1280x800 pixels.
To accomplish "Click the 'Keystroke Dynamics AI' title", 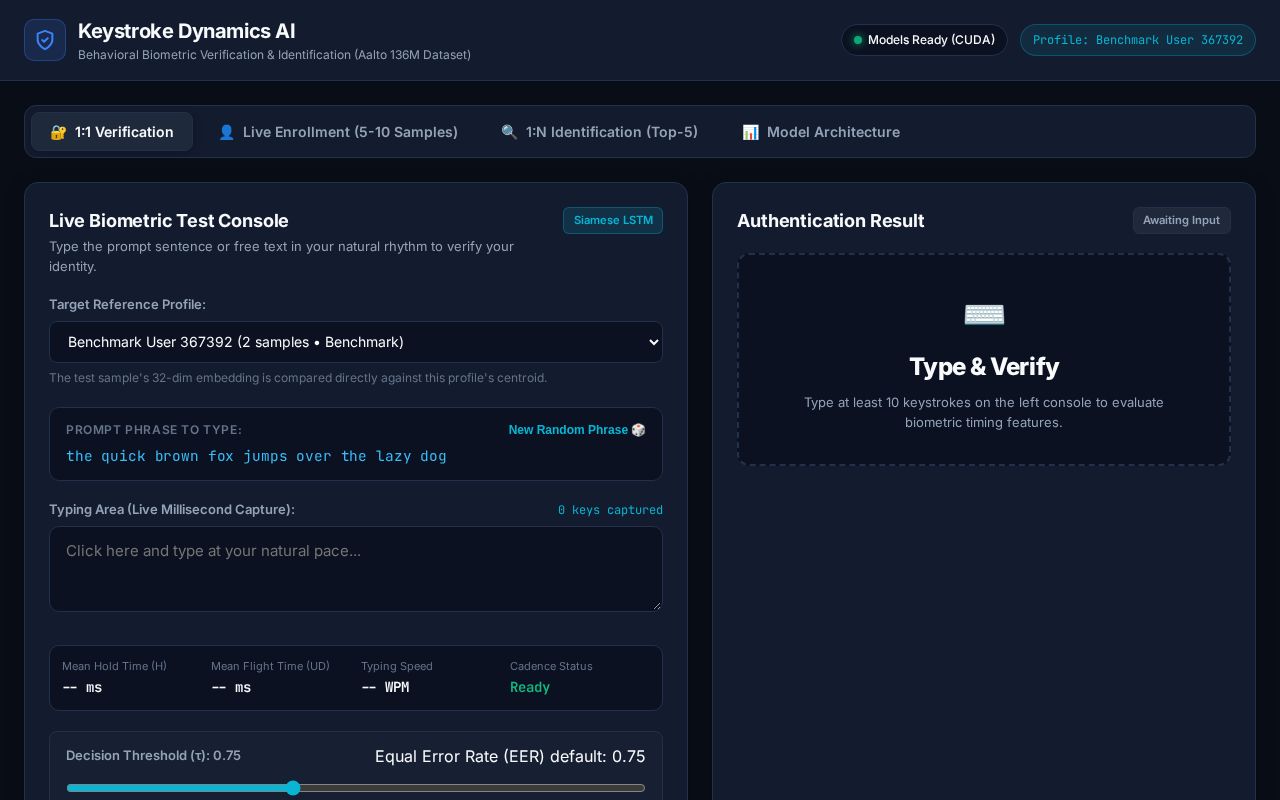I will (187, 31).
